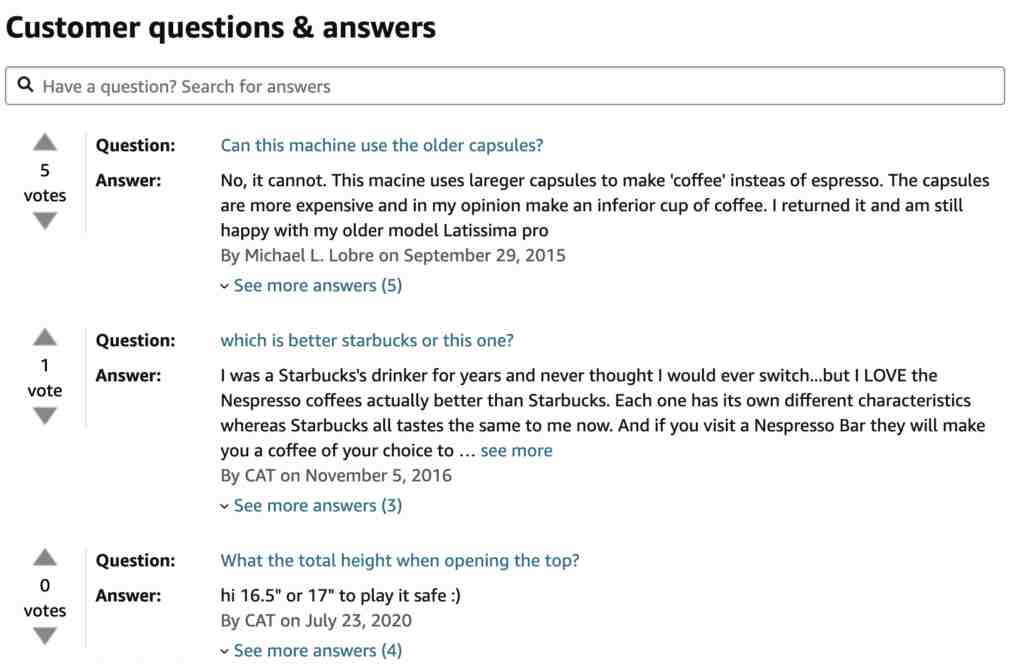This screenshot has height=664, width=1024.
Task: Open 'What the total height when opening the top?'
Action: pyautogui.click(x=400, y=560)
